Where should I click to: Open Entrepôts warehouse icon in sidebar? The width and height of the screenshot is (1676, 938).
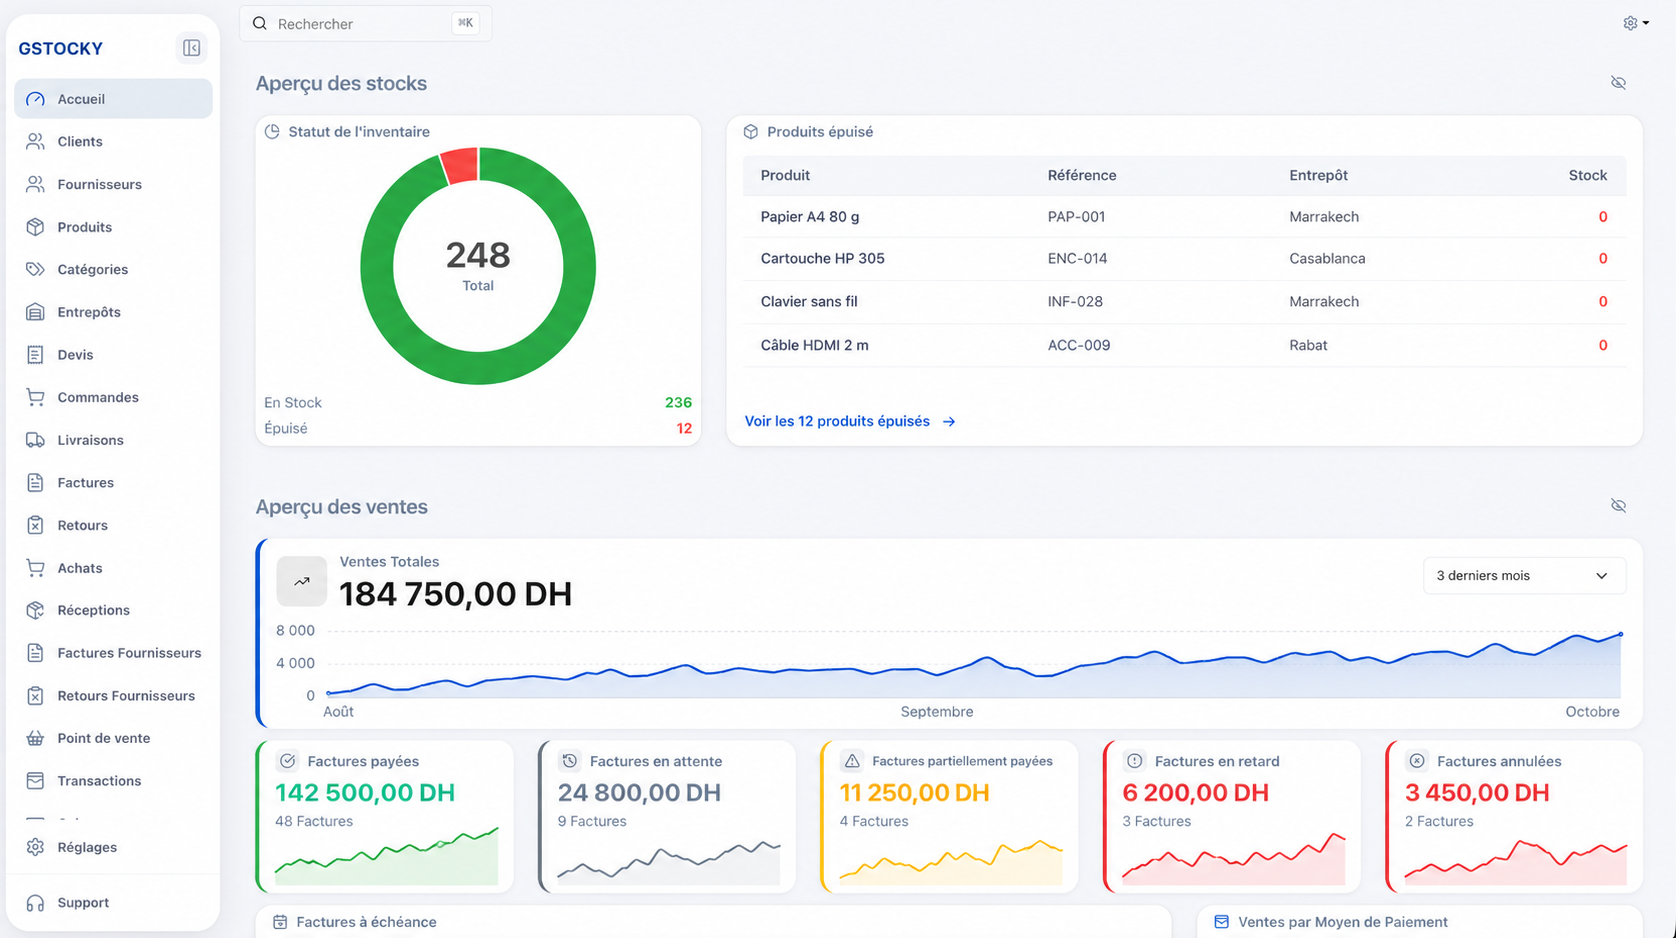tap(35, 312)
